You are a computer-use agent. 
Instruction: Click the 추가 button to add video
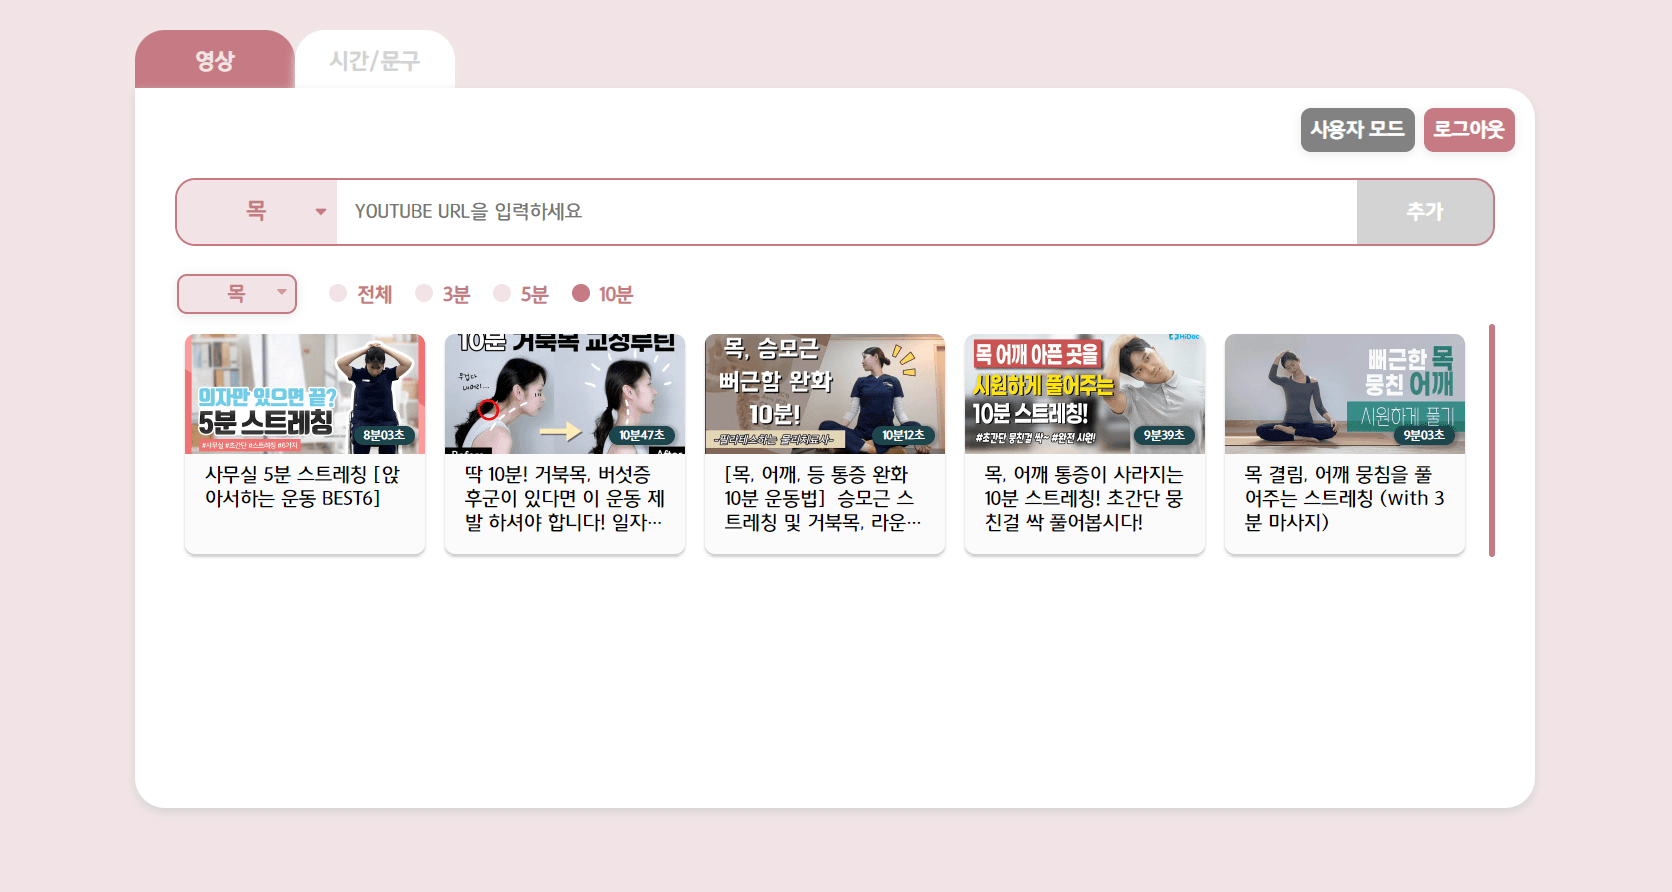coord(1424,212)
